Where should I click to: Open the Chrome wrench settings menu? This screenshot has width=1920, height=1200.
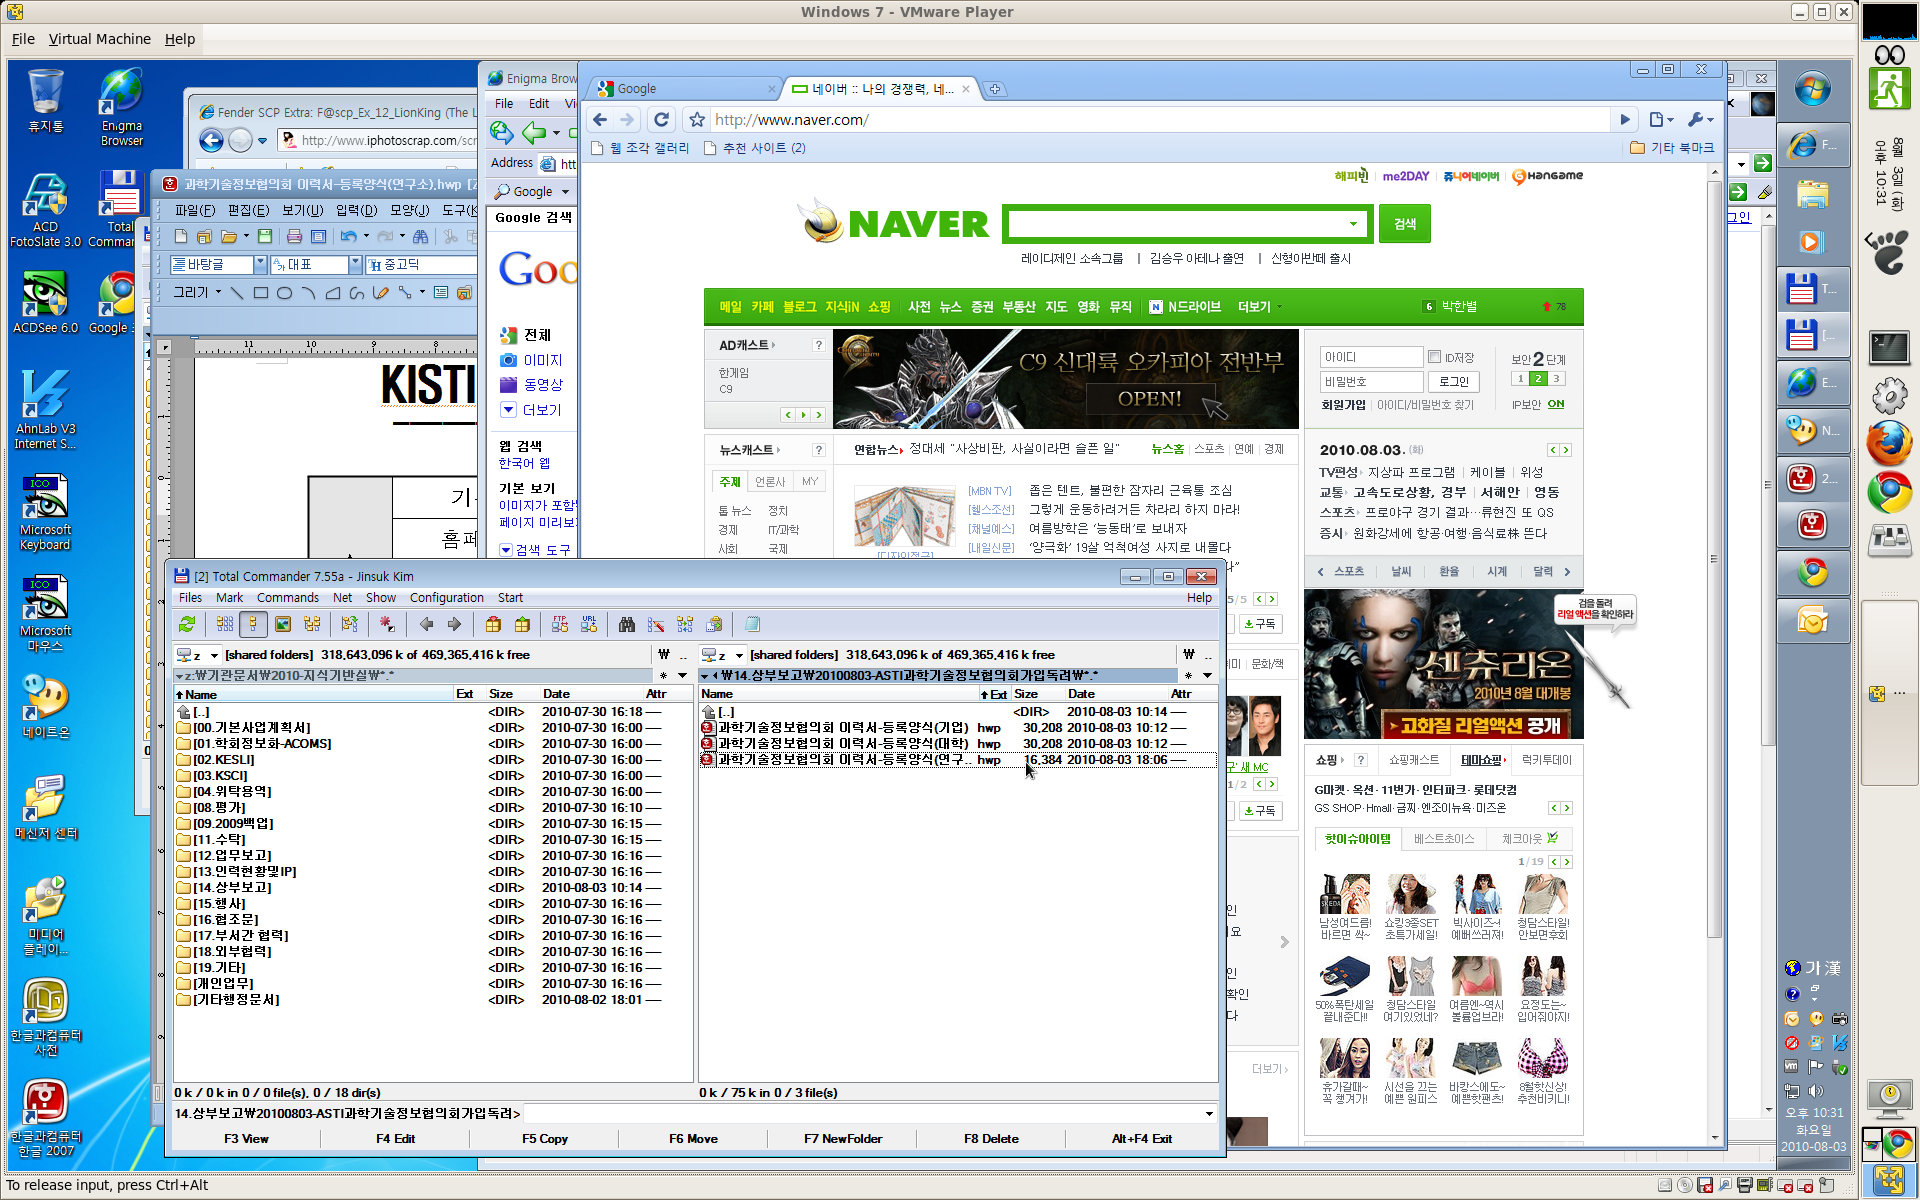(x=1700, y=120)
